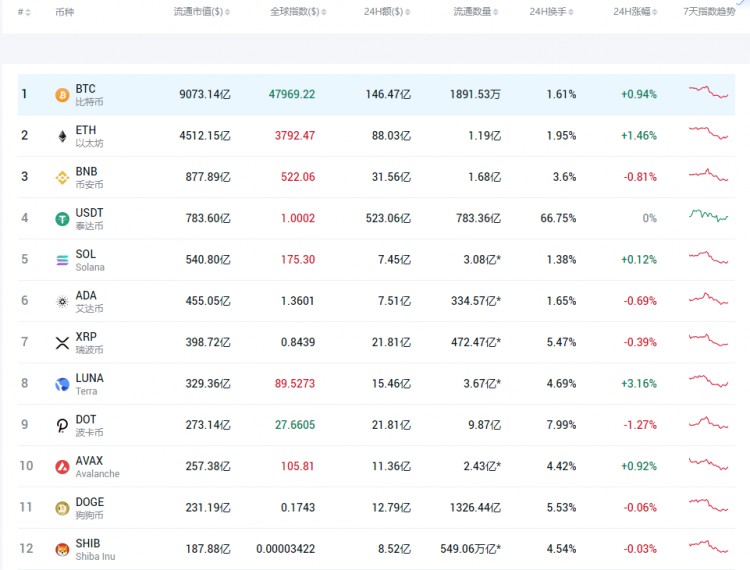Sort by 24H换手 column header

click(x=551, y=12)
